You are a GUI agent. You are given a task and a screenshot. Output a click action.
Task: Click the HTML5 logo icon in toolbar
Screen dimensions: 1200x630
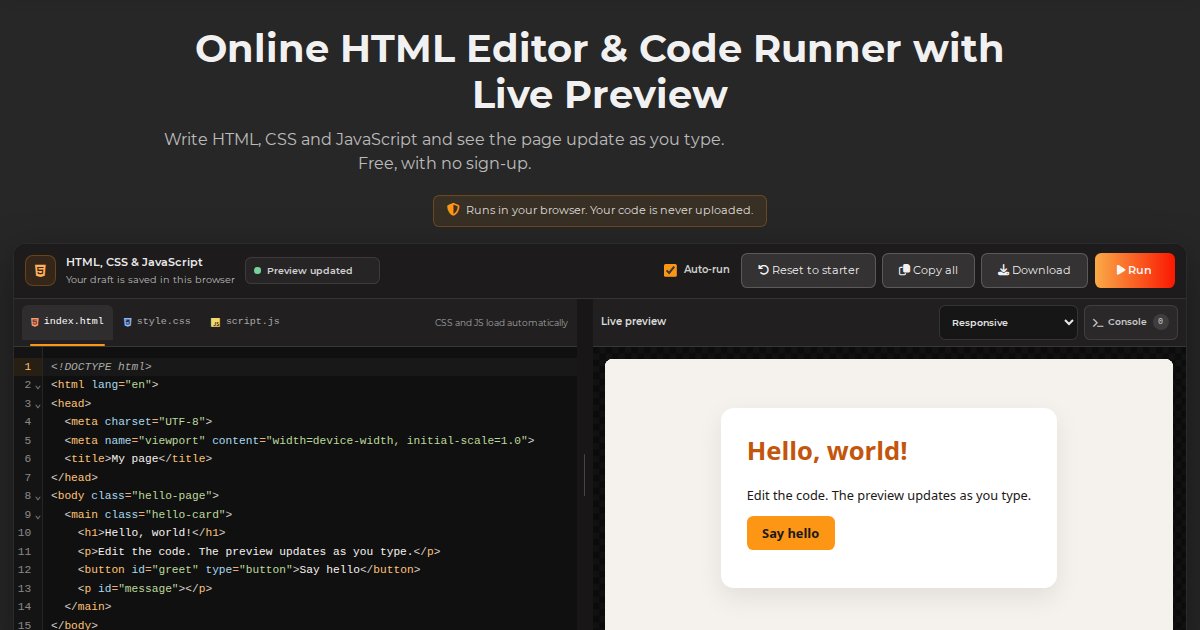click(40, 270)
